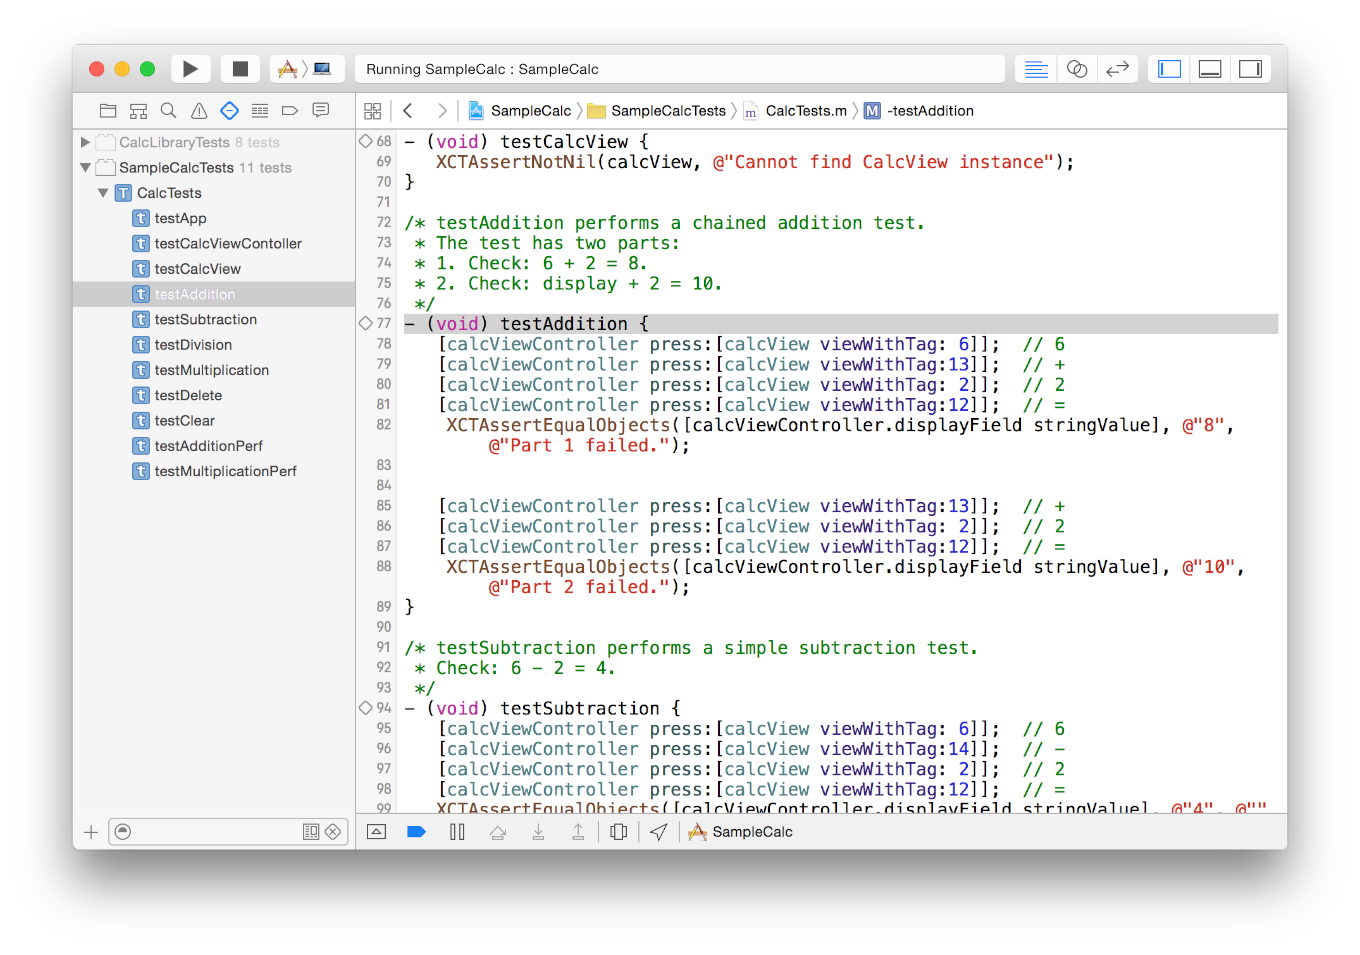Switch to the Assistant editor
1360x955 pixels.
pos(1077,69)
